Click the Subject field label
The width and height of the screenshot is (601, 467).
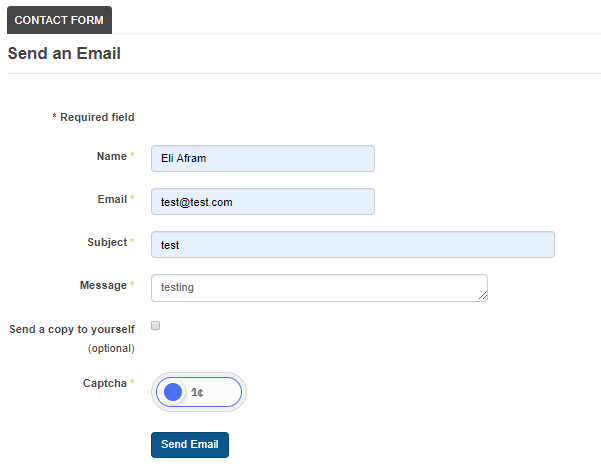point(107,242)
